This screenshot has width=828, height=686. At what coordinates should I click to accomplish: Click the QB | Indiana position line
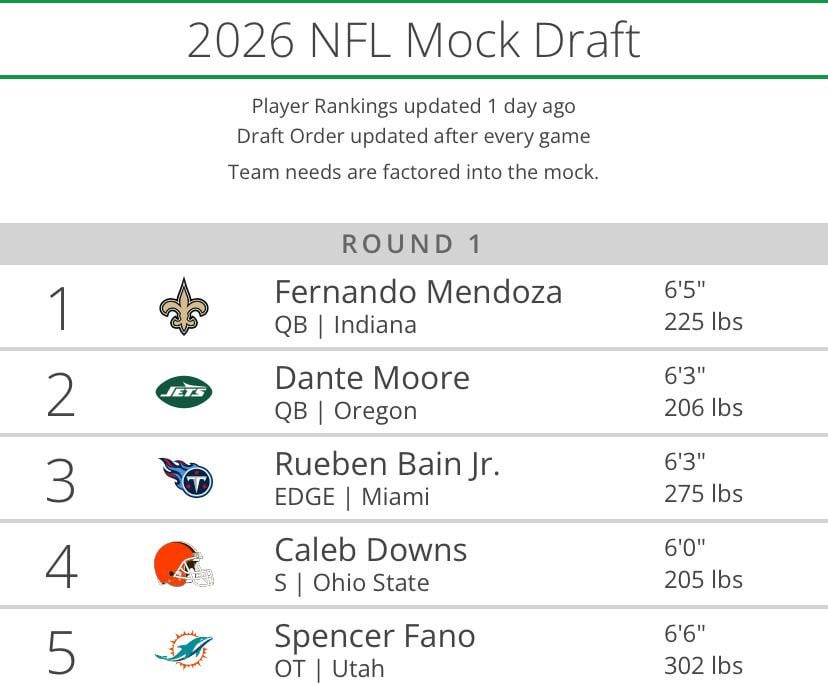click(345, 325)
